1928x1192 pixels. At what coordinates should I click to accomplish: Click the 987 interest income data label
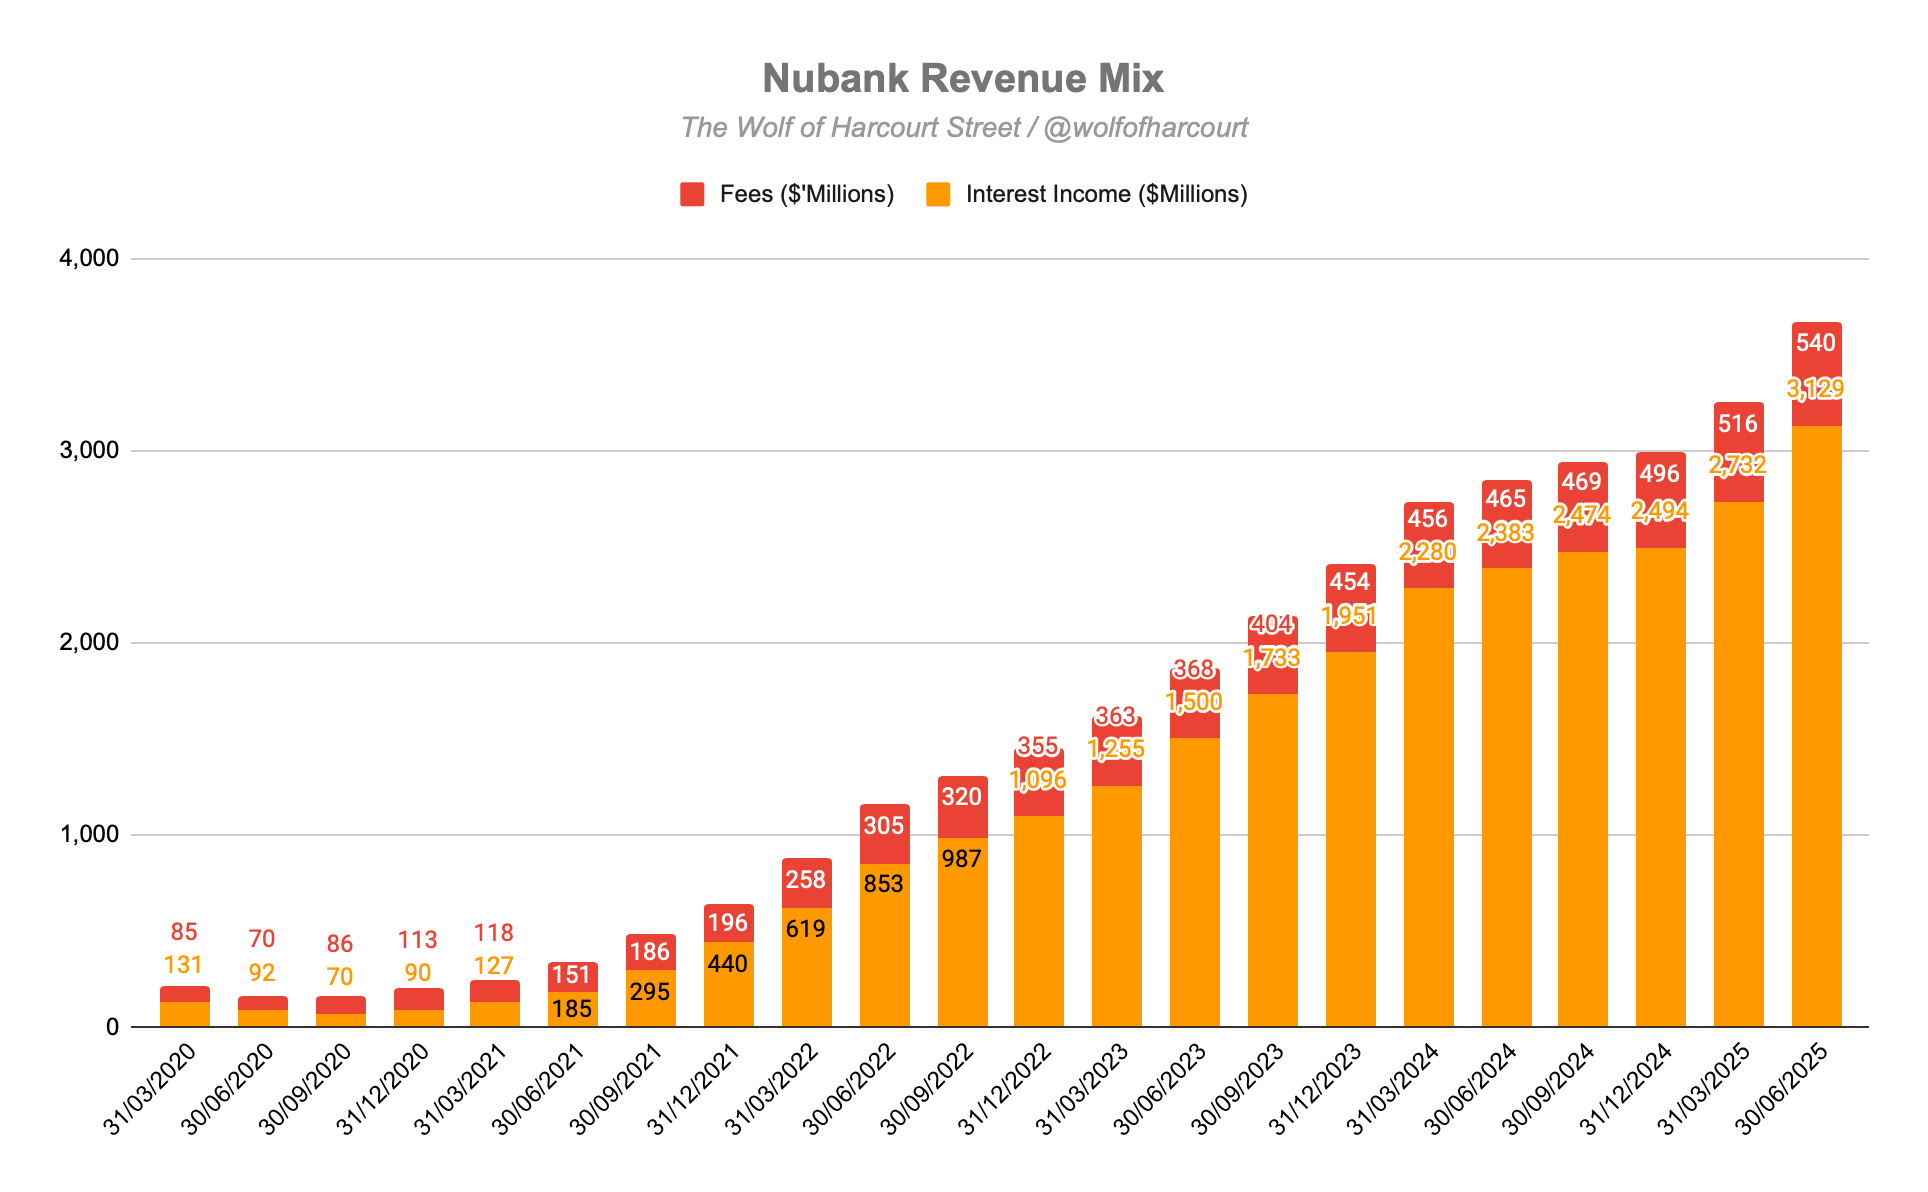point(962,859)
